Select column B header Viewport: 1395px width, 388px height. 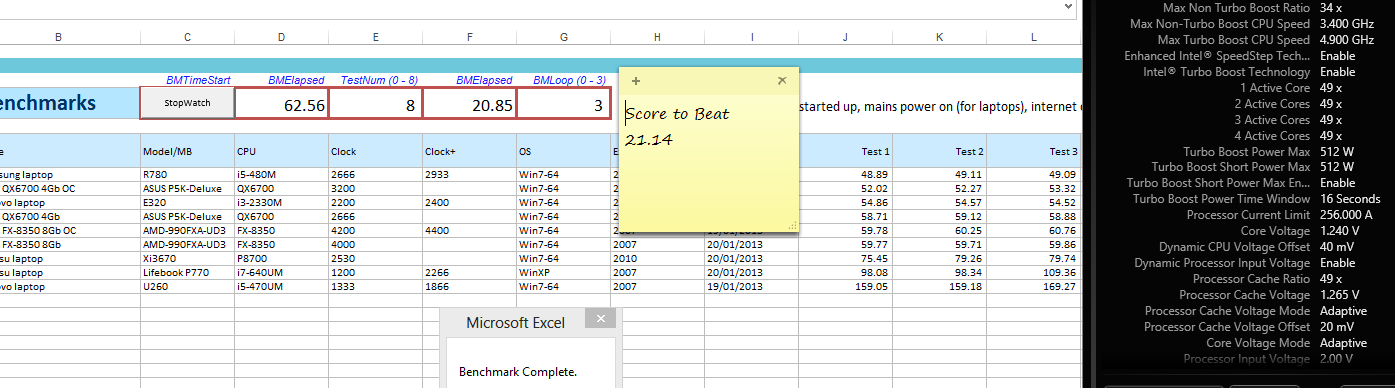coord(58,37)
